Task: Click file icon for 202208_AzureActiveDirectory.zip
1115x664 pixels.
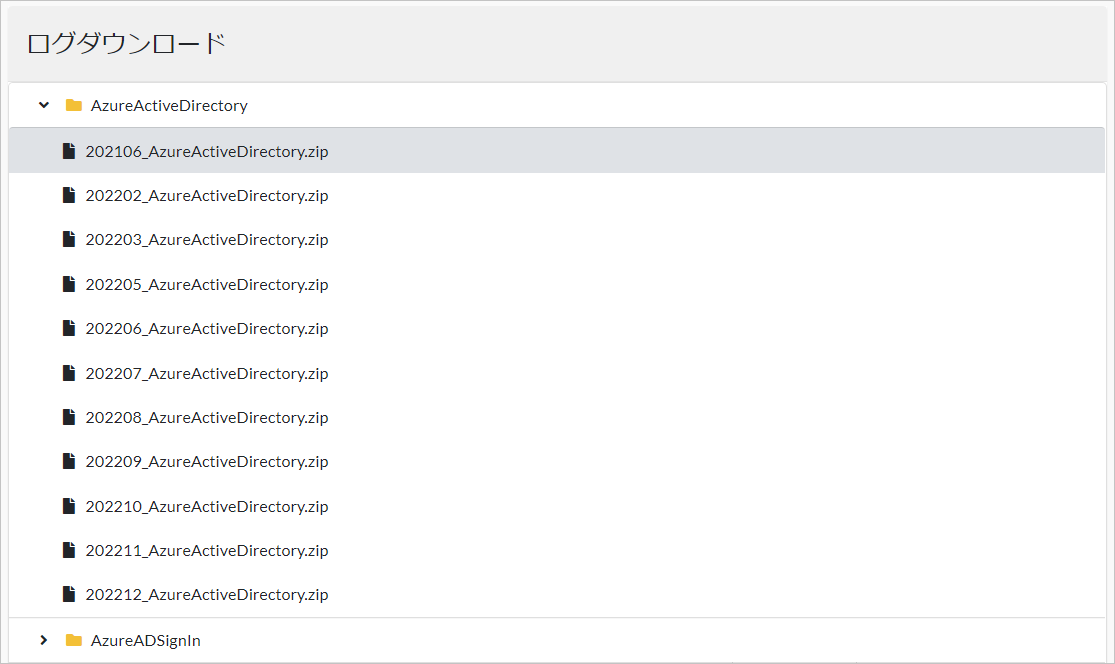Action: tap(69, 417)
